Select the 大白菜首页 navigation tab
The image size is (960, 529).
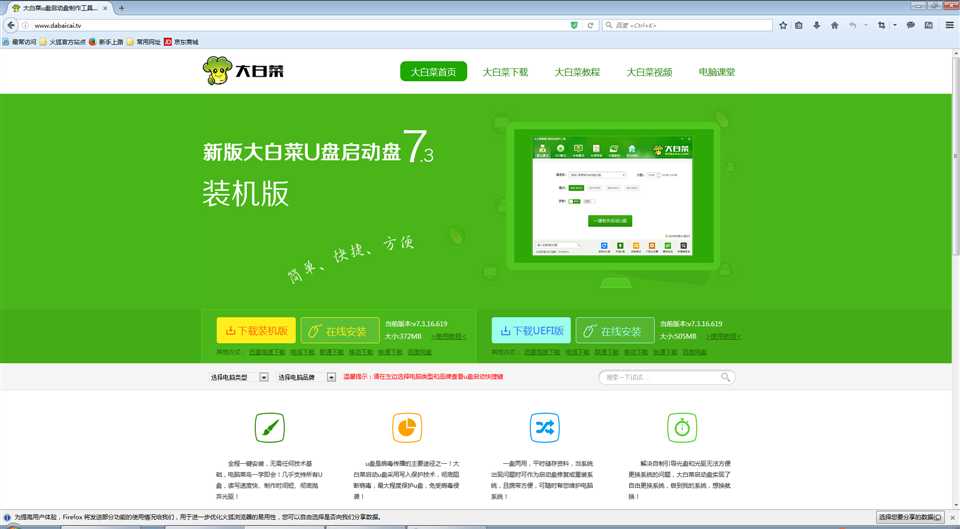(433, 72)
